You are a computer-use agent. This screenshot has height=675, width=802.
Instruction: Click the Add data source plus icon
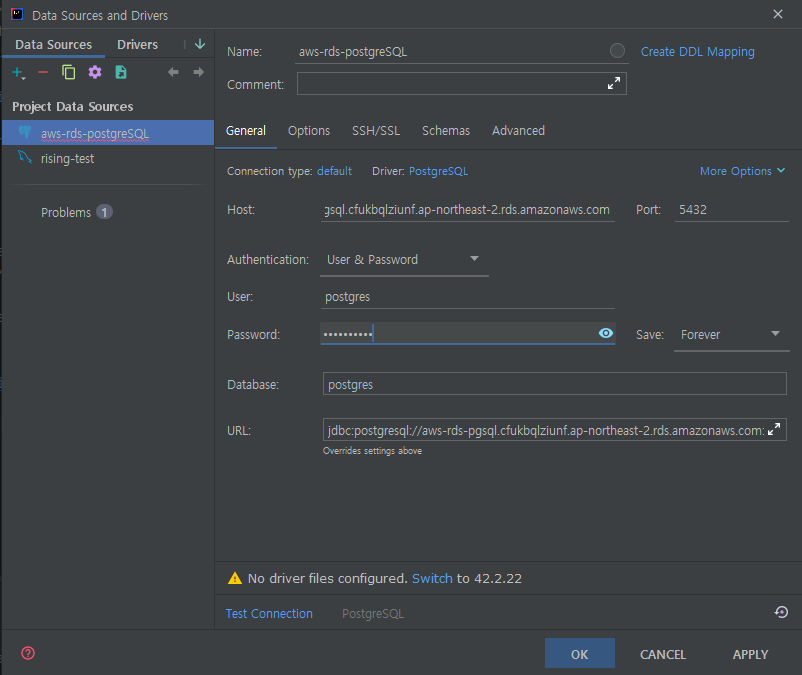pos(18,73)
